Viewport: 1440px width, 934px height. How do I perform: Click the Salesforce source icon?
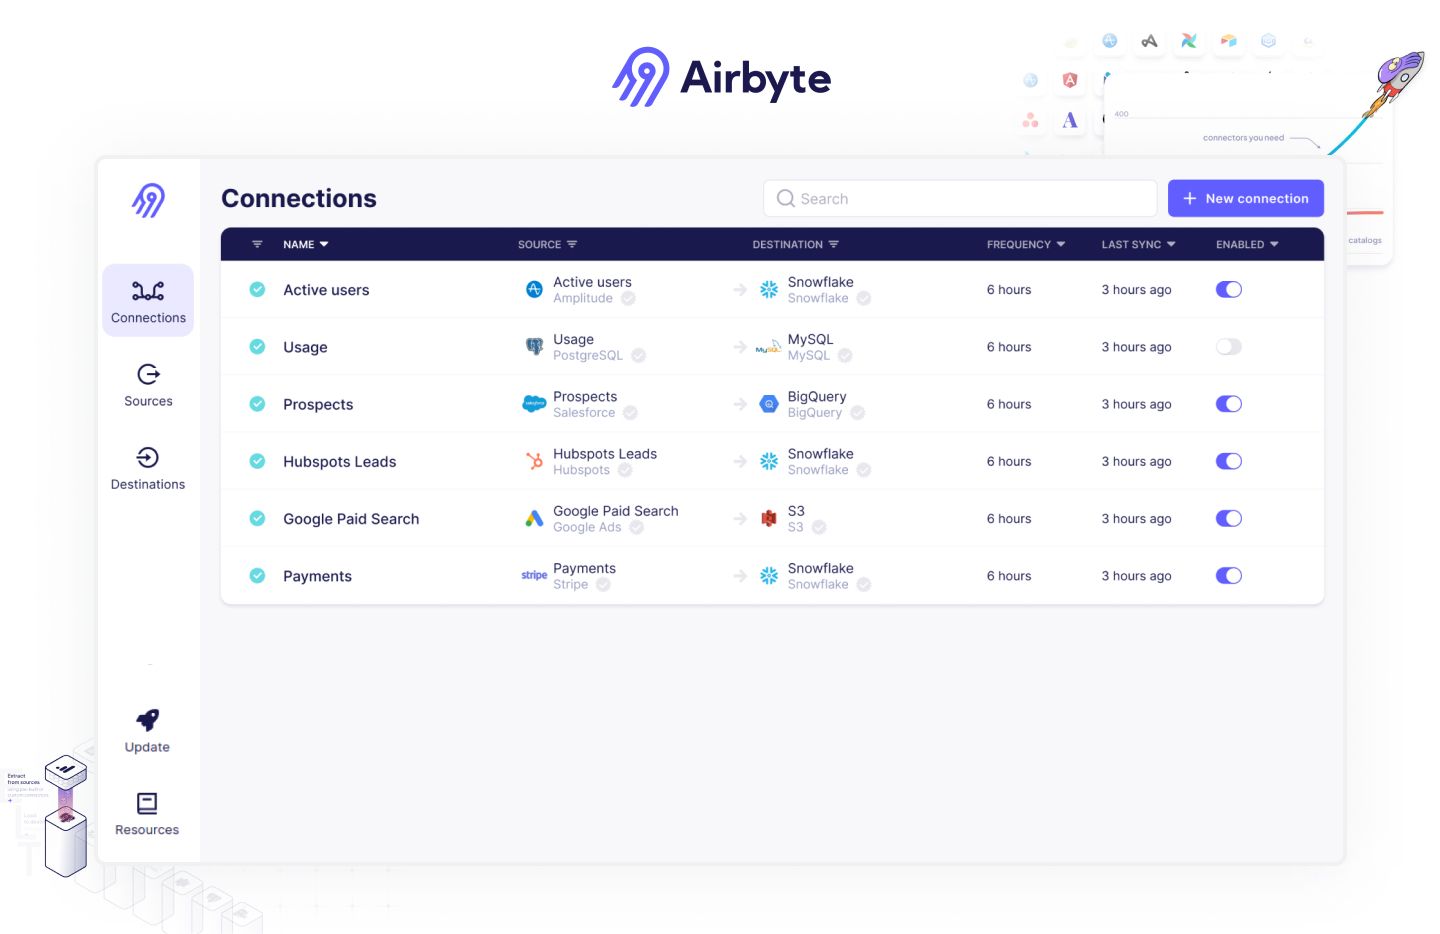point(534,404)
